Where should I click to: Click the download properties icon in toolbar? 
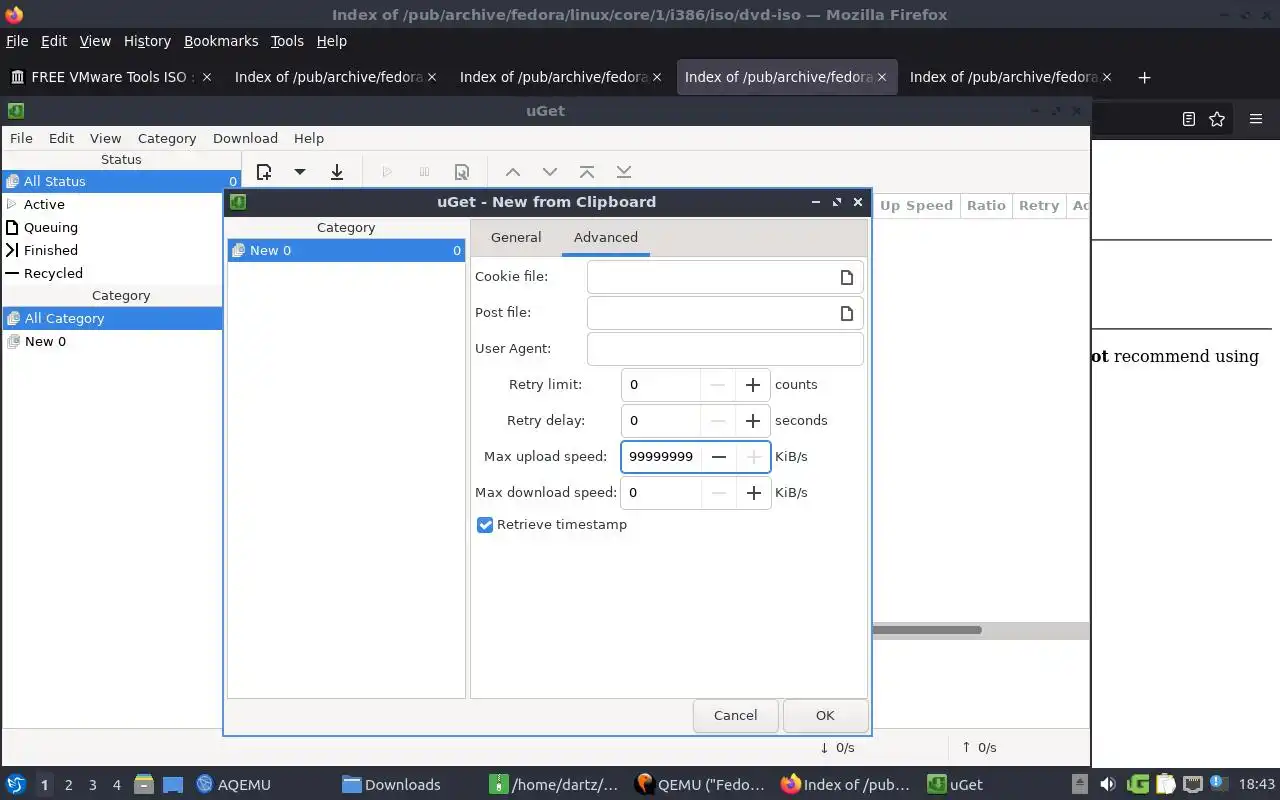pos(461,172)
